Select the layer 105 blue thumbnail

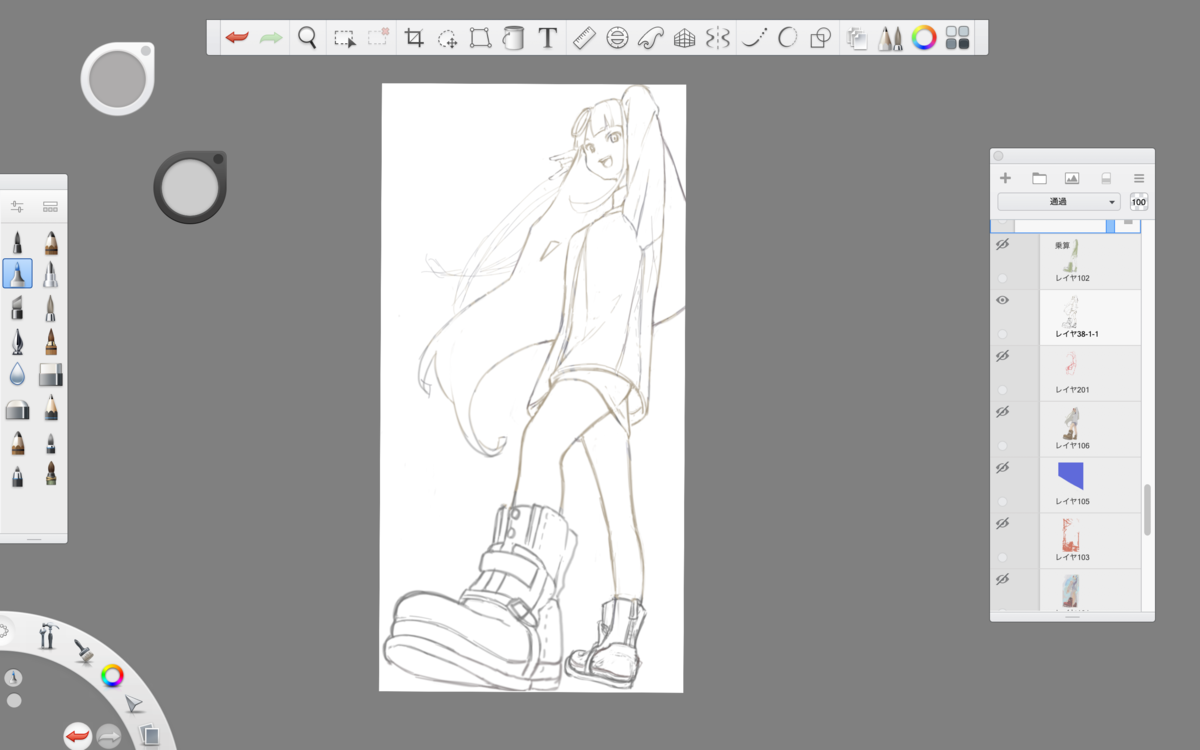1070,475
